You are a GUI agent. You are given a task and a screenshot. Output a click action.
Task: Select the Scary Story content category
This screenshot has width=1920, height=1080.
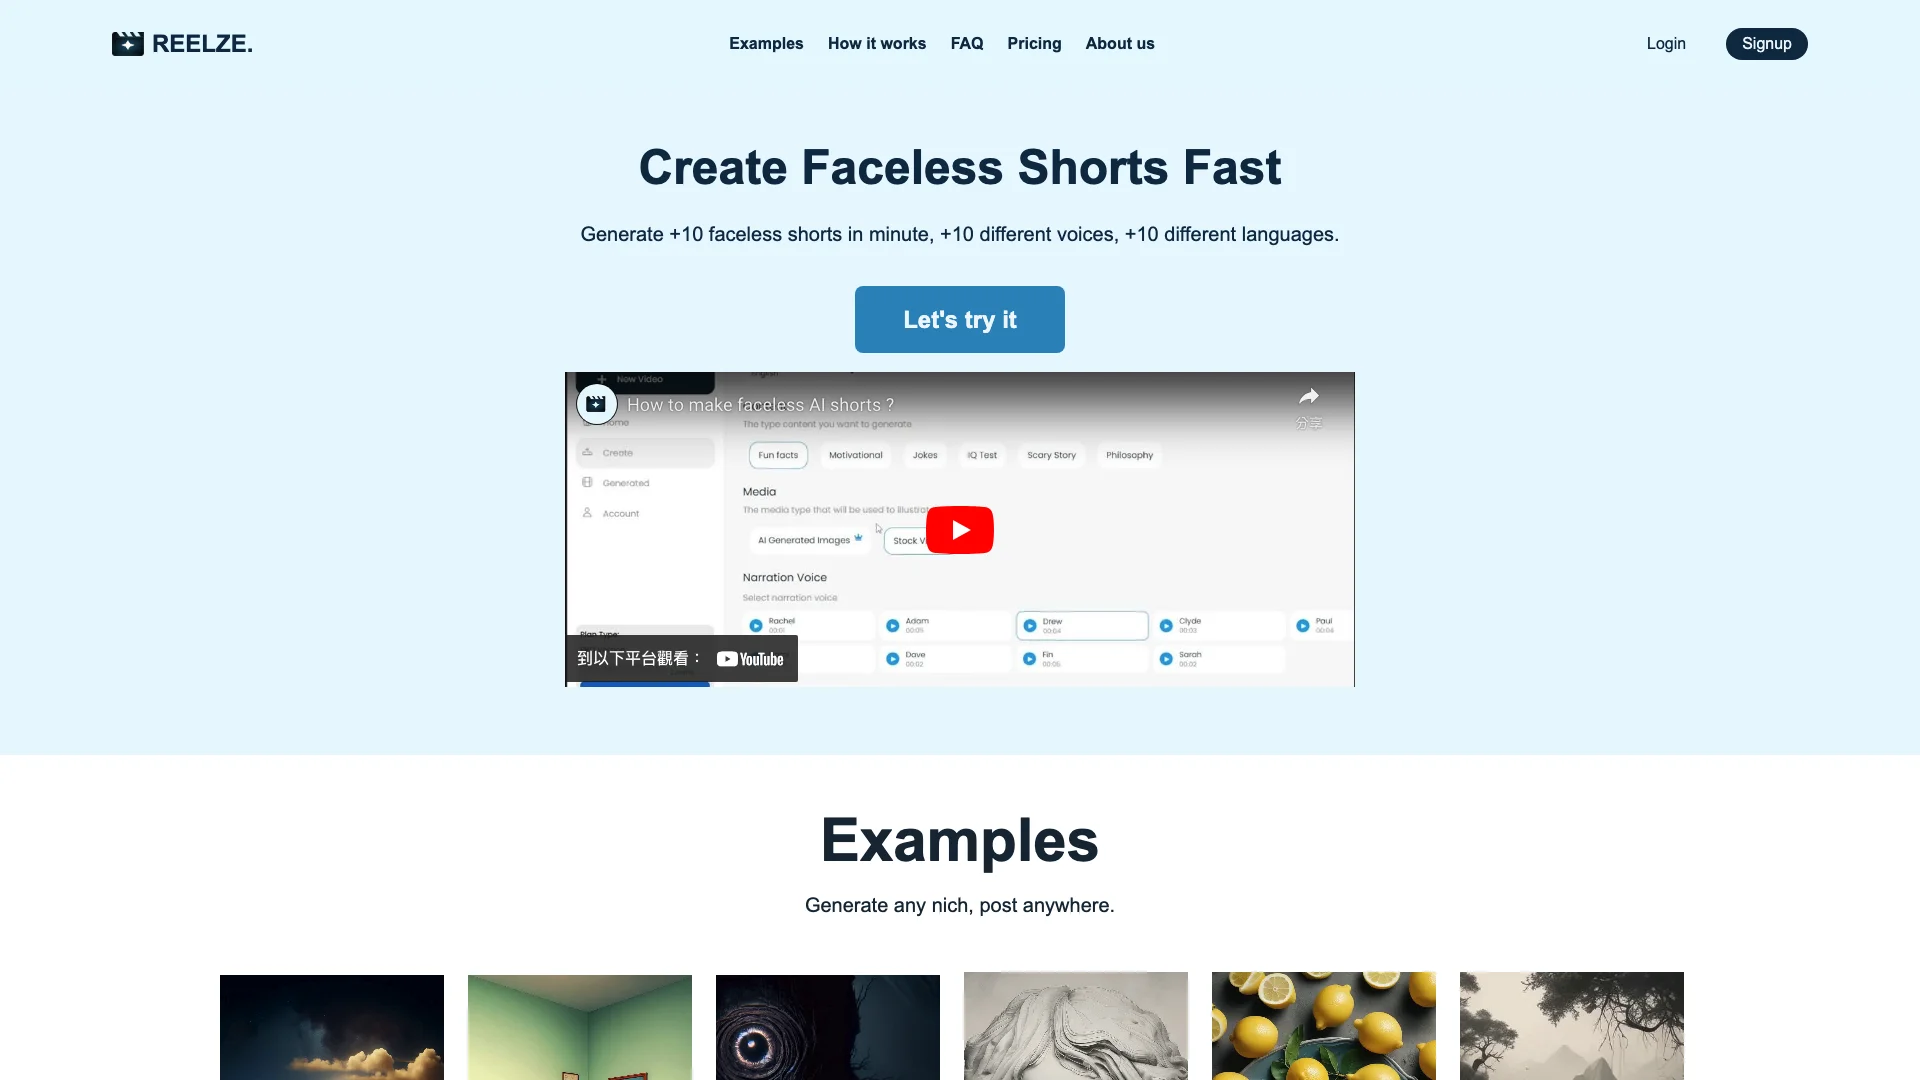[x=1051, y=455]
